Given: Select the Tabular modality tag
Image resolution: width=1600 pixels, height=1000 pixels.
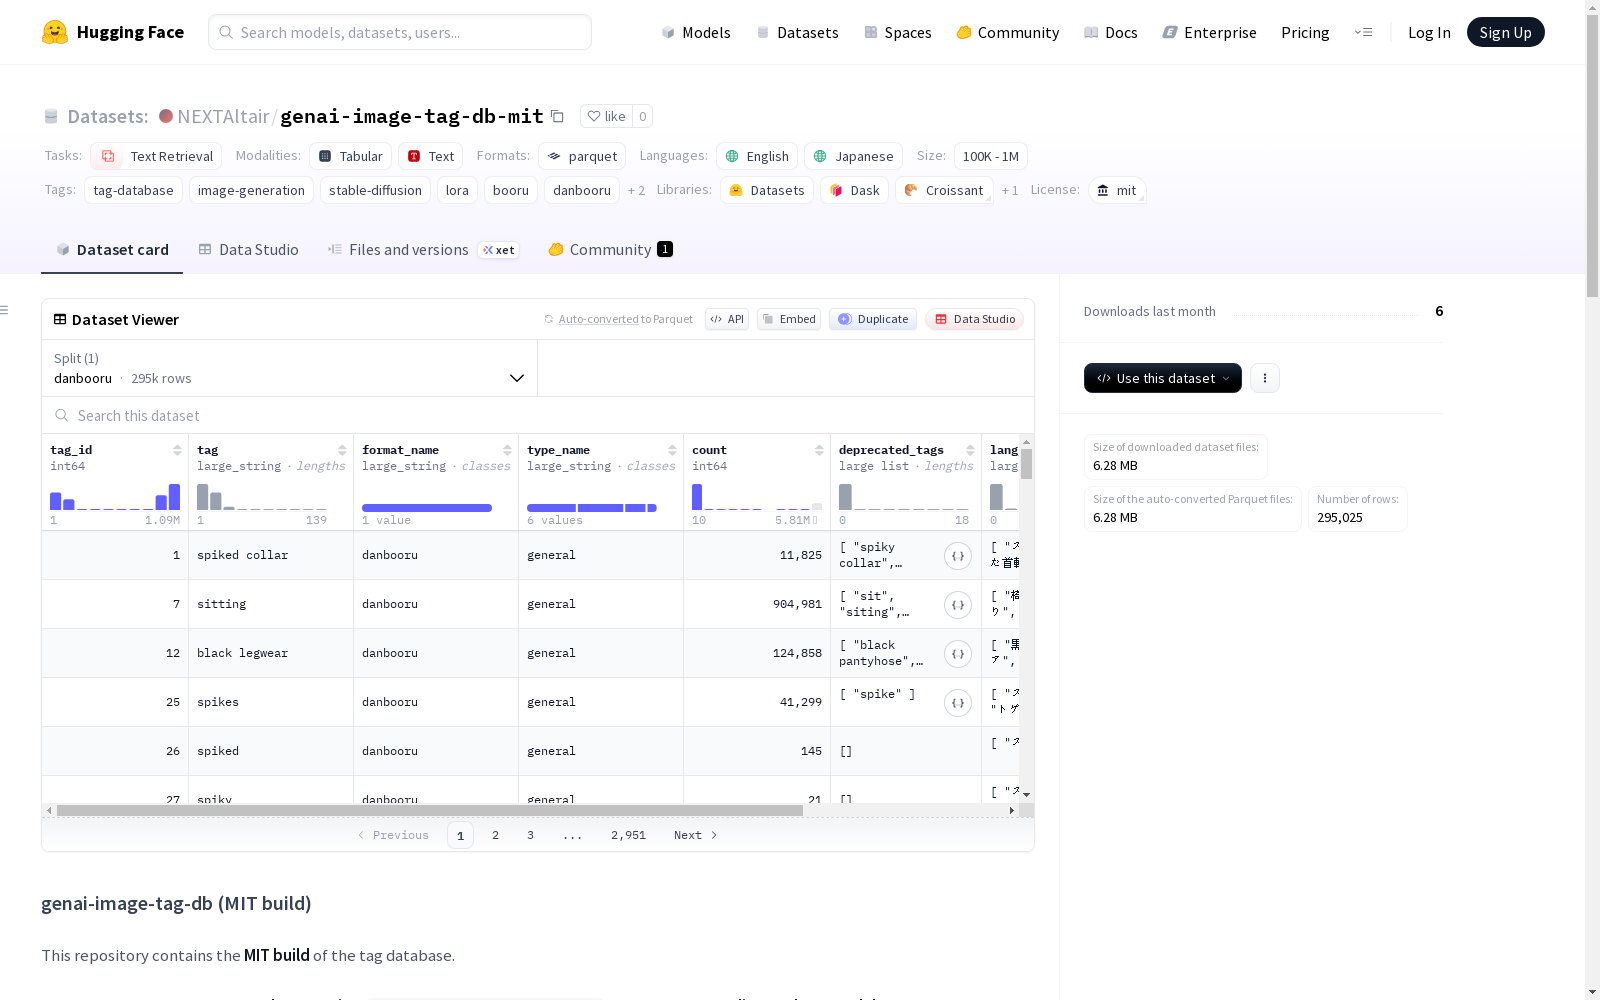Looking at the screenshot, I should pyautogui.click(x=350, y=156).
